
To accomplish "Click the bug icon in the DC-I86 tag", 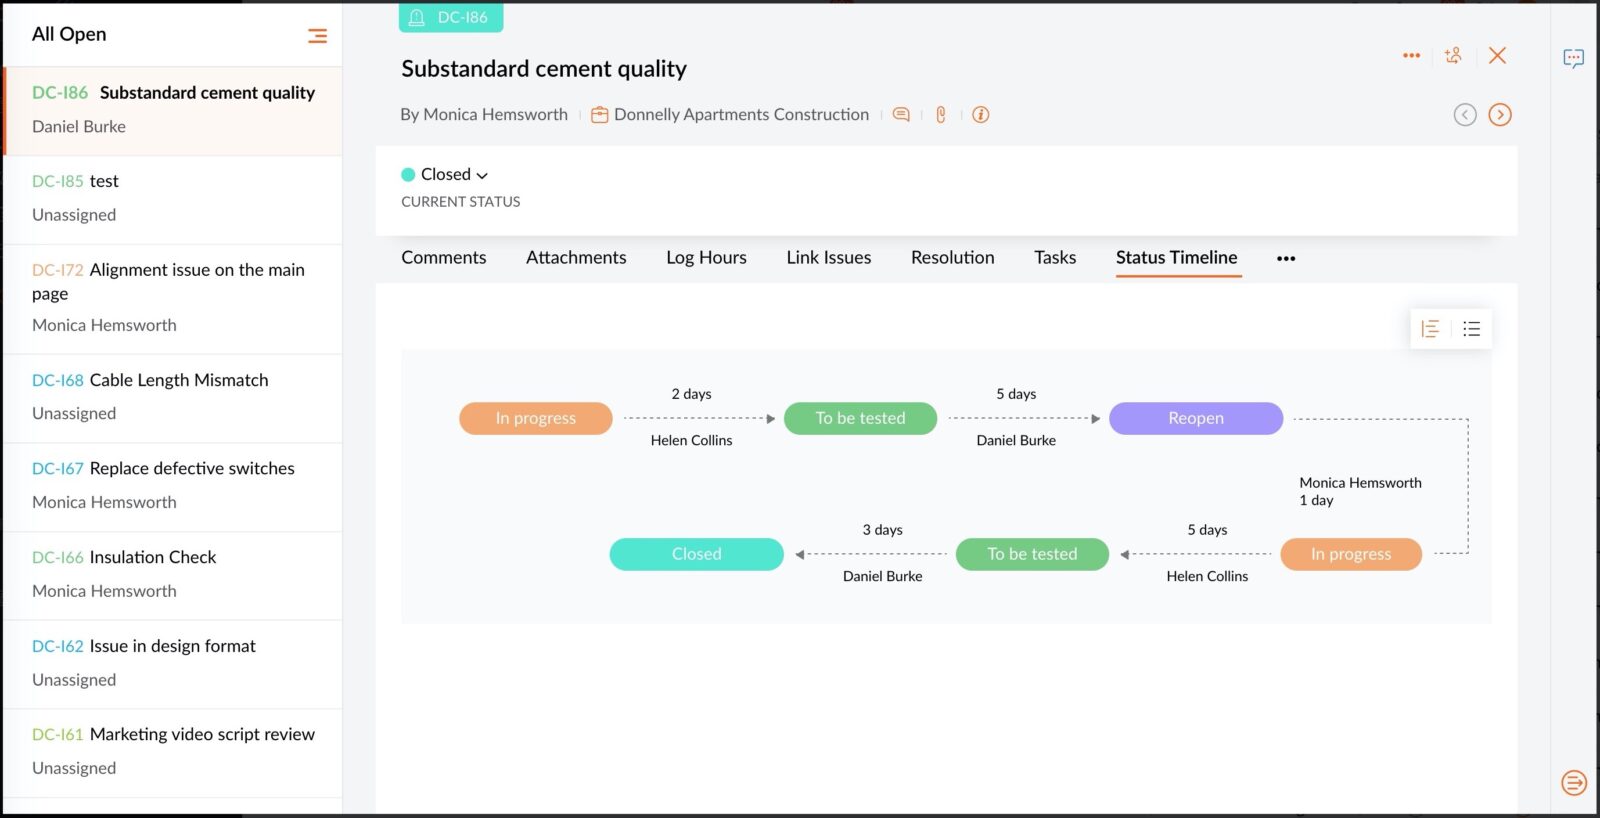I will [417, 18].
